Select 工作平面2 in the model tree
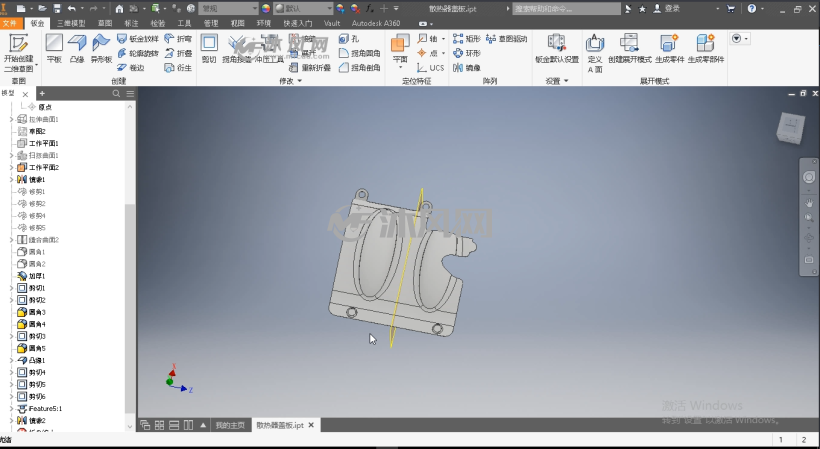 [x=38, y=167]
